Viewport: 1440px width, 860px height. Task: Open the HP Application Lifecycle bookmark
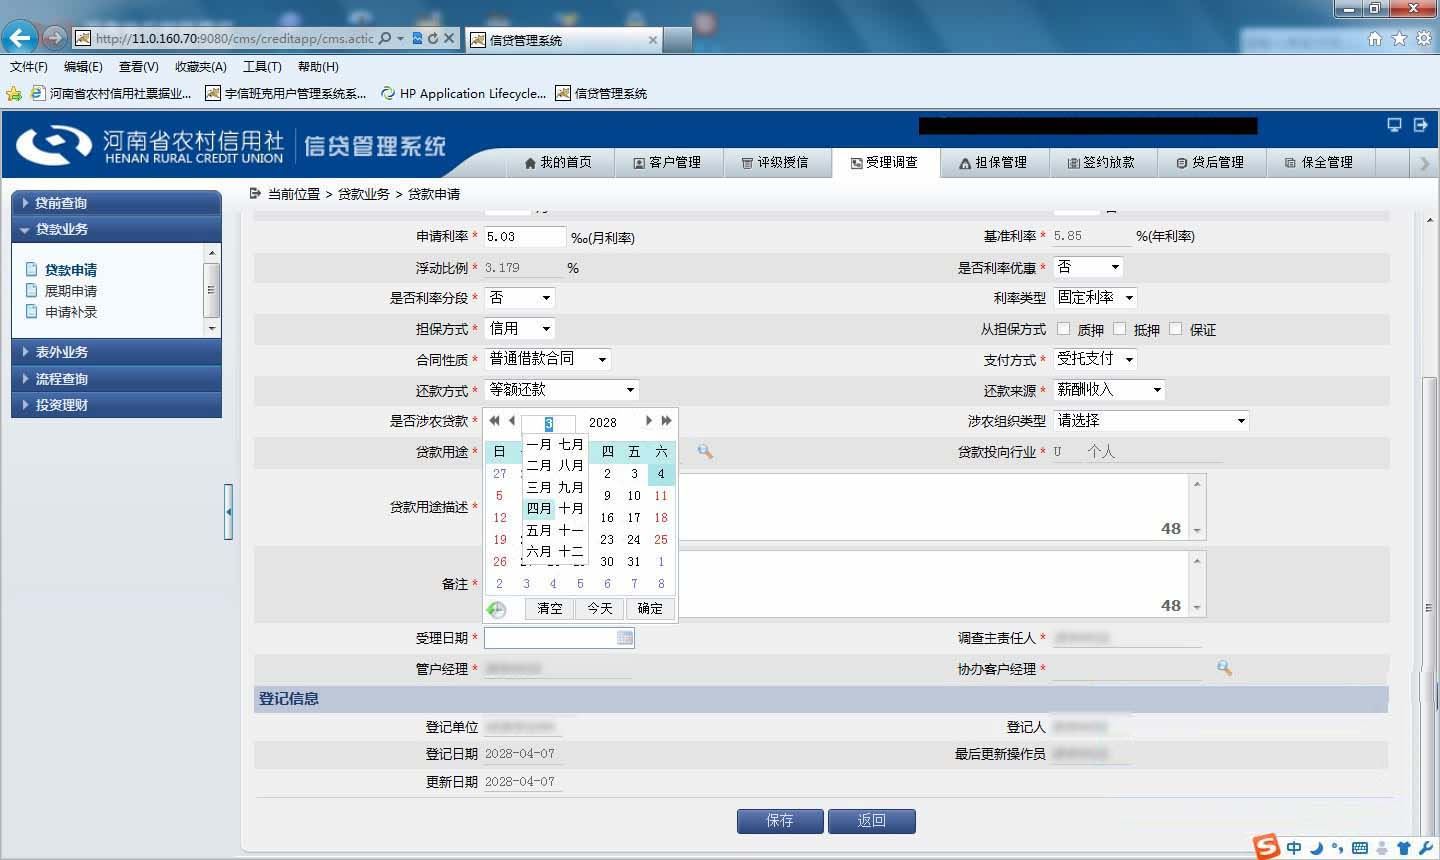tap(464, 93)
